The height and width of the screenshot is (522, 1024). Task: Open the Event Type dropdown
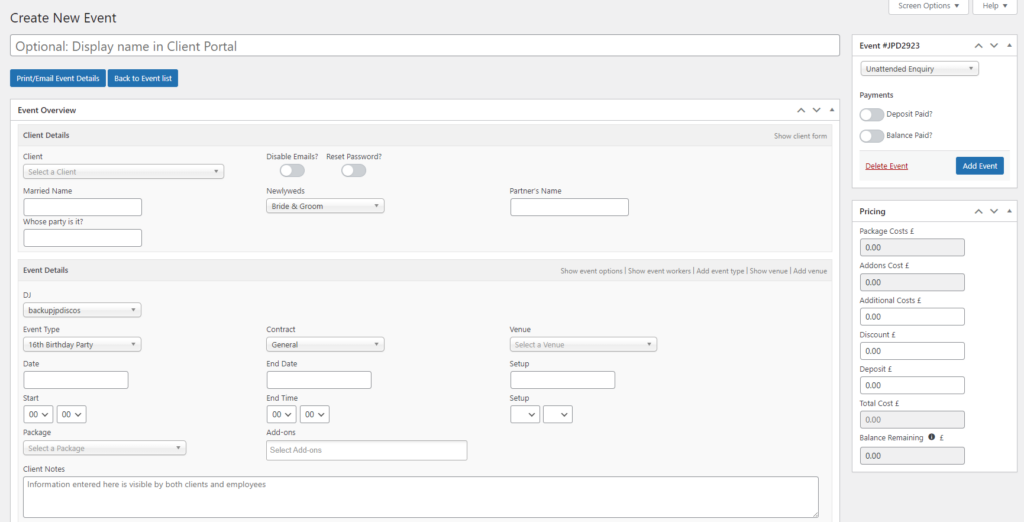point(82,344)
